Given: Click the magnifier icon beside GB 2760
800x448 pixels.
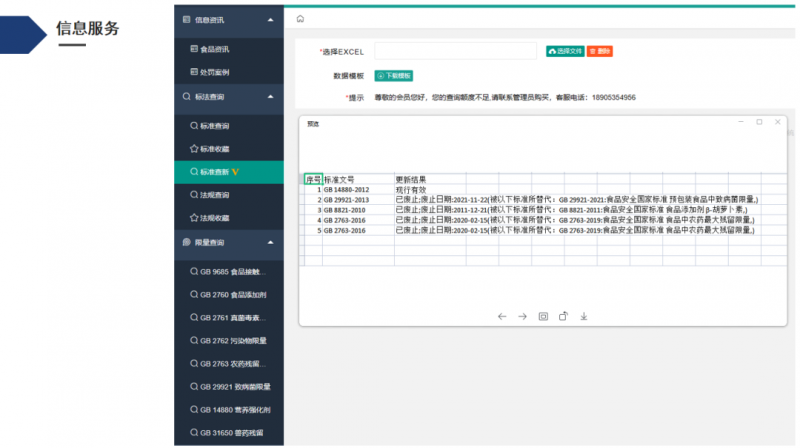Looking at the screenshot, I should (x=194, y=294).
